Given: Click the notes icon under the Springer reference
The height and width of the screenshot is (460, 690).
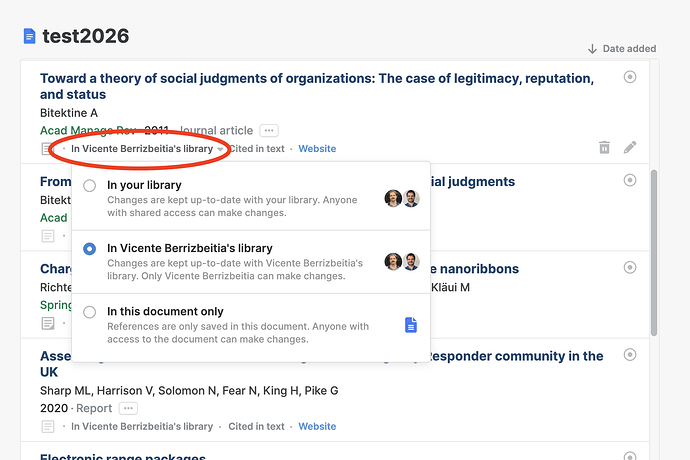Looking at the screenshot, I should 48,324.
